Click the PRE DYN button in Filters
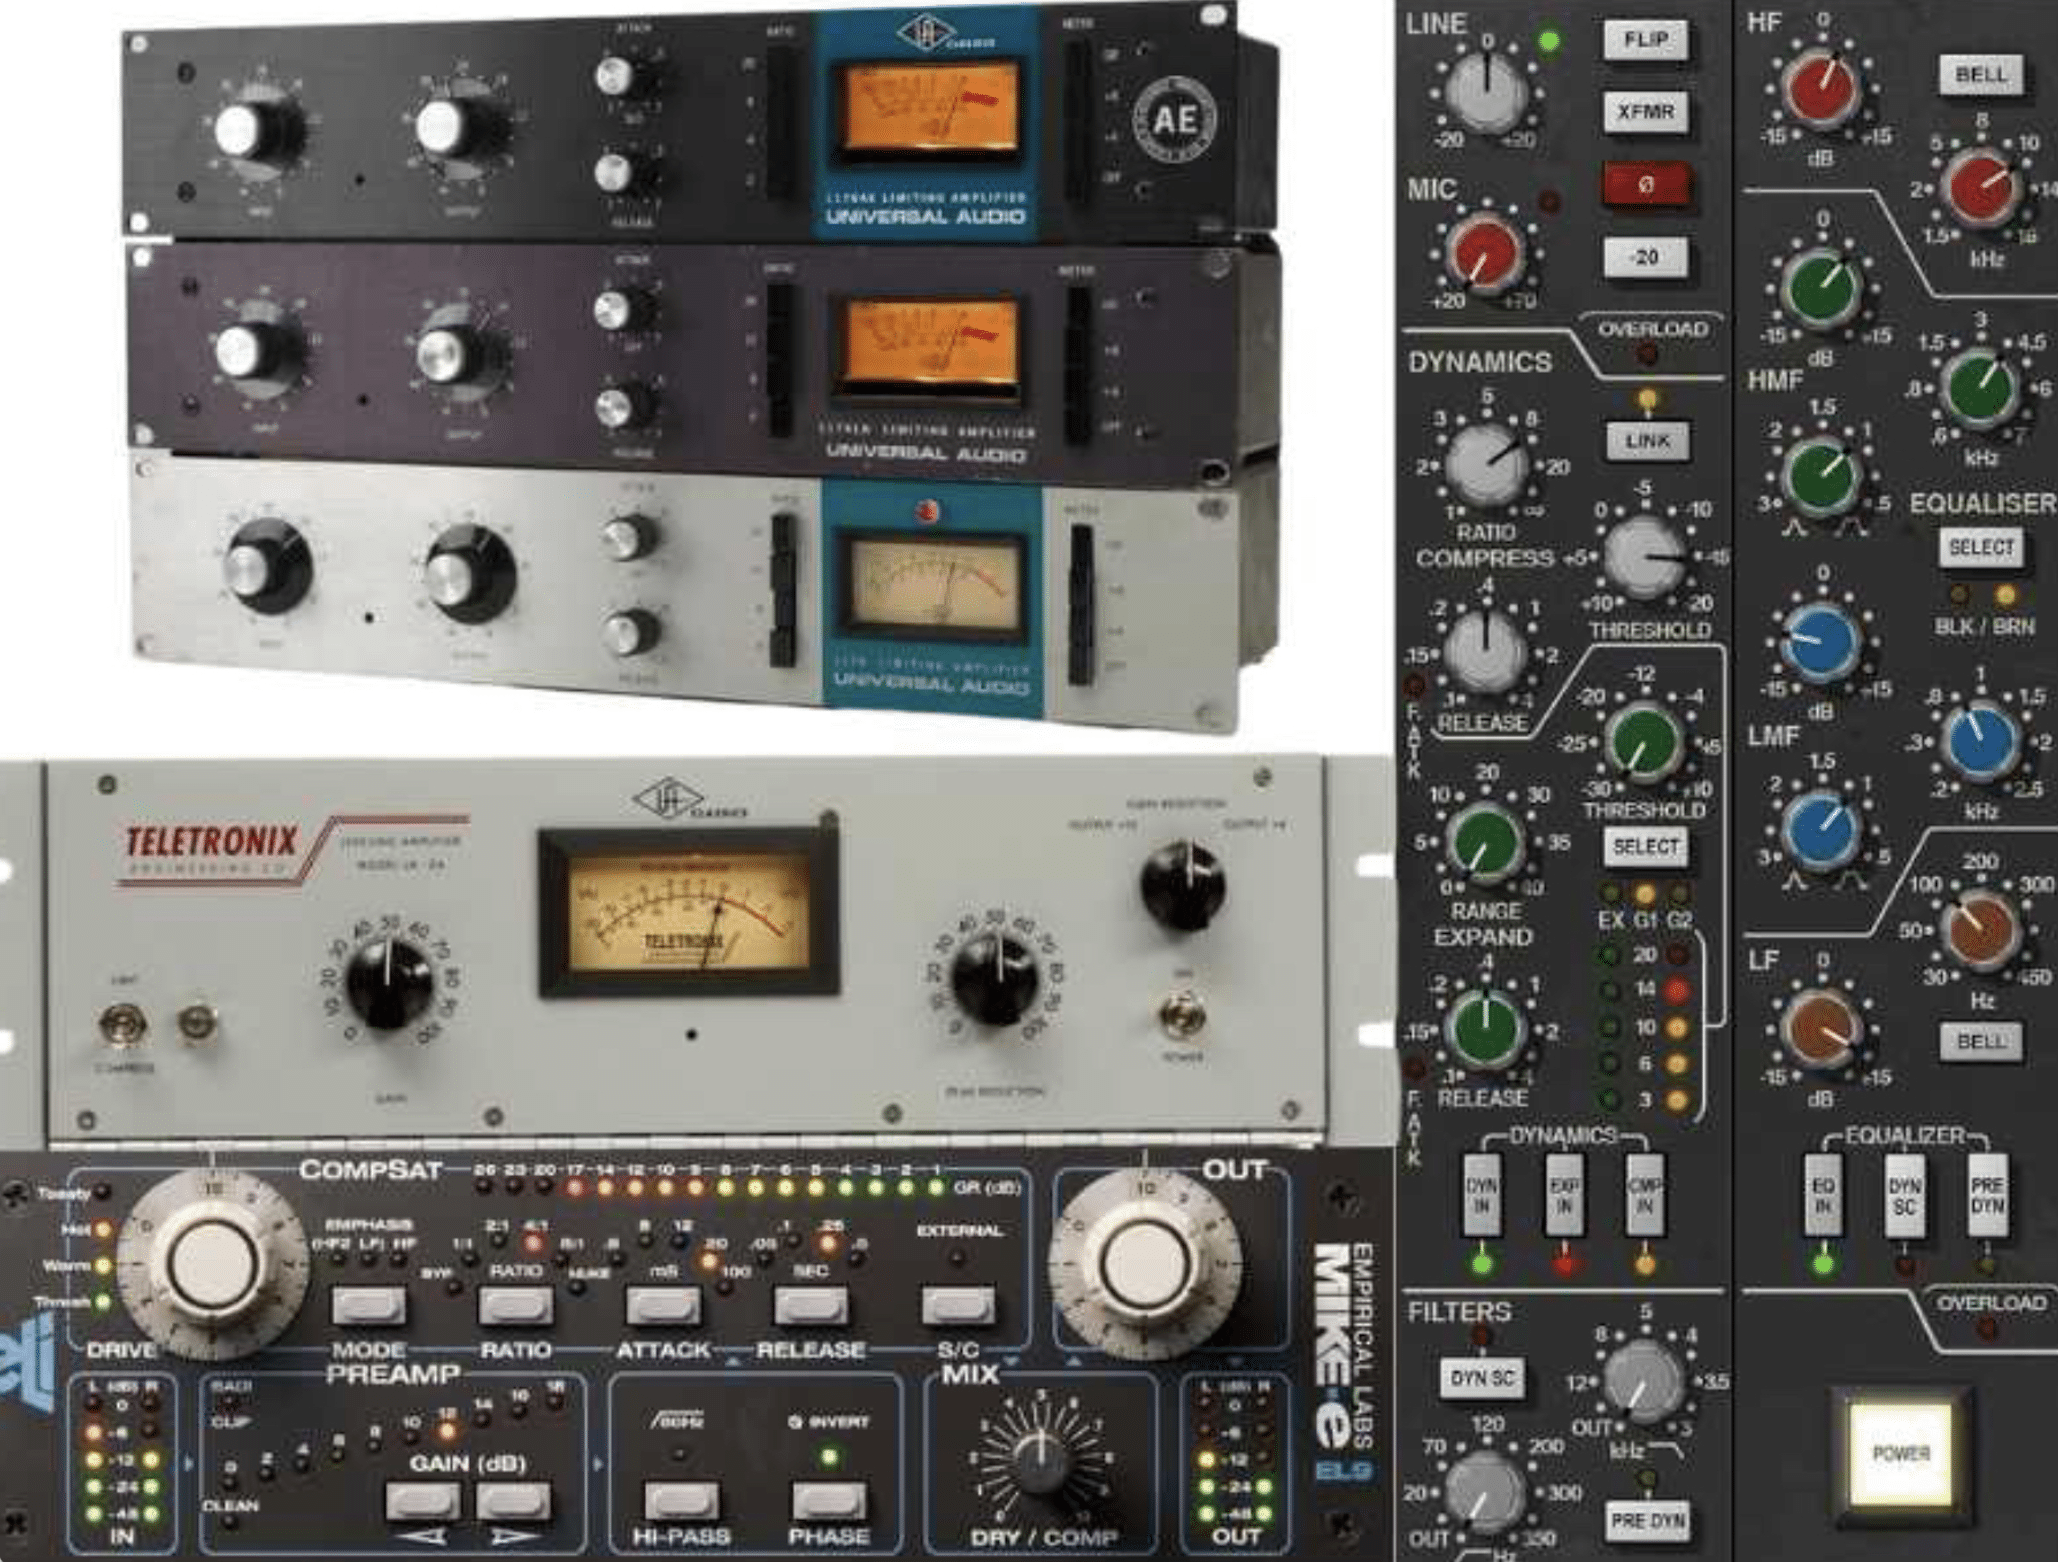 pyautogui.click(x=1647, y=1521)
